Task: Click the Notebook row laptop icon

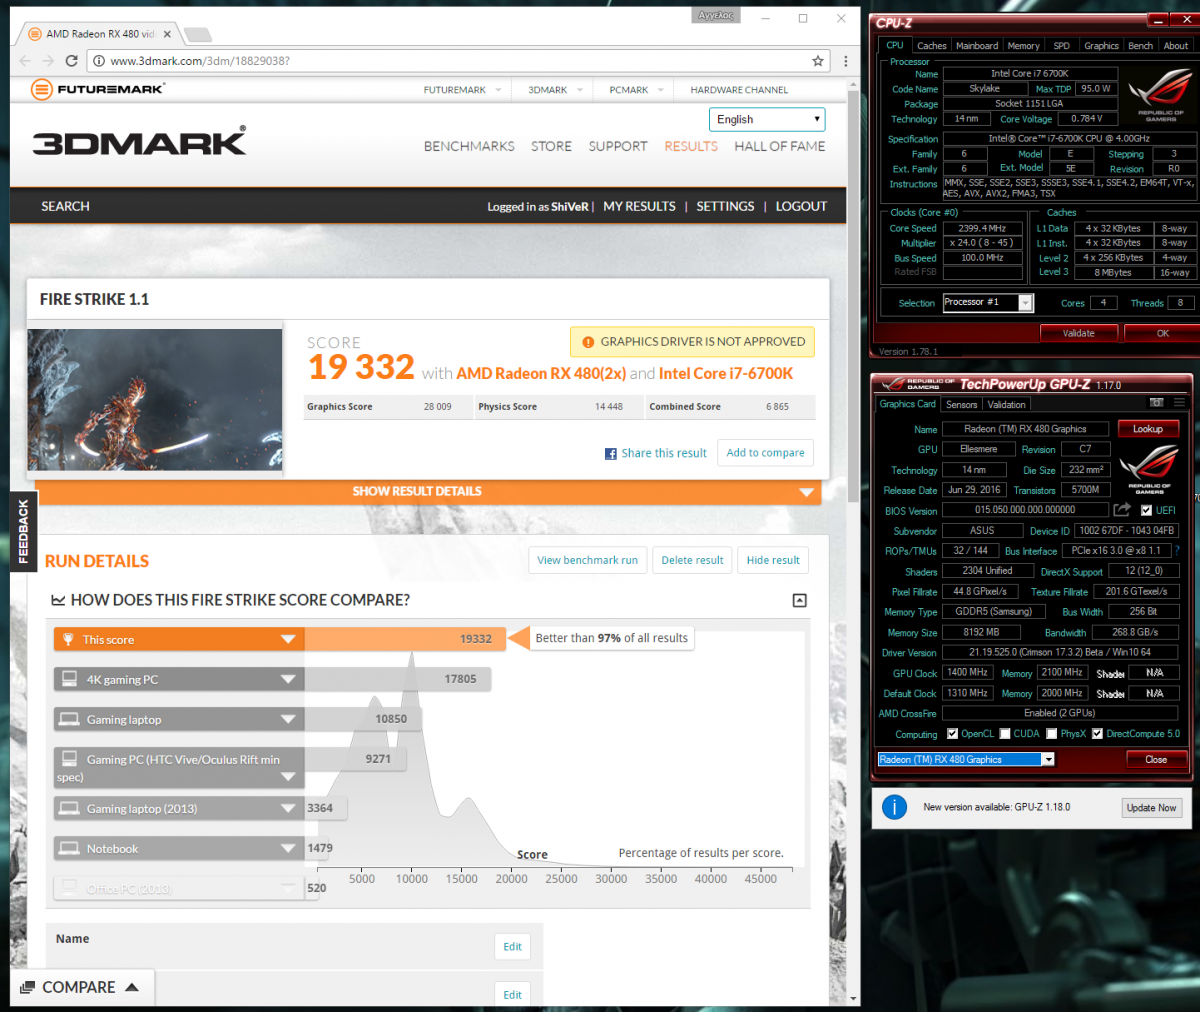Action: coord(70,848)
